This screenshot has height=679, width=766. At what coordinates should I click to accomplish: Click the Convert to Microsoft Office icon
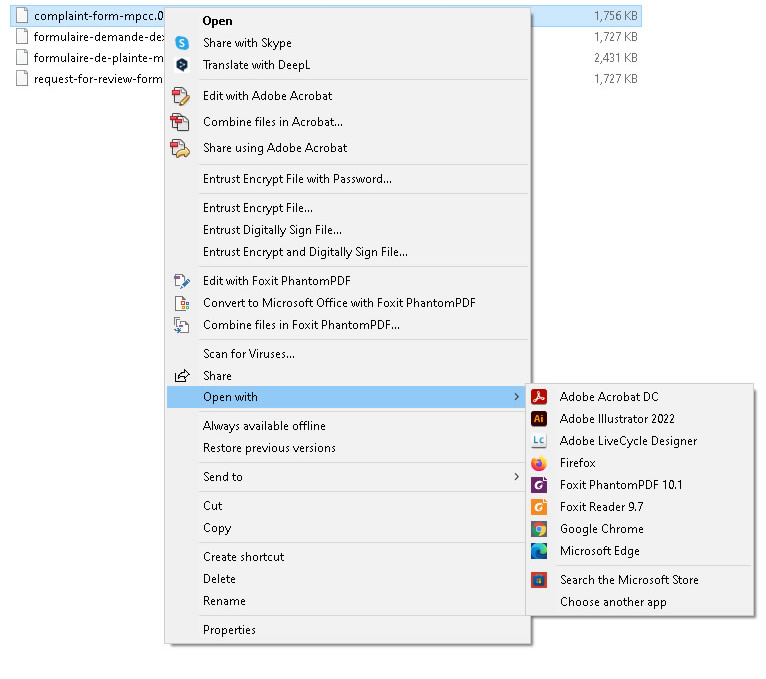182,303
